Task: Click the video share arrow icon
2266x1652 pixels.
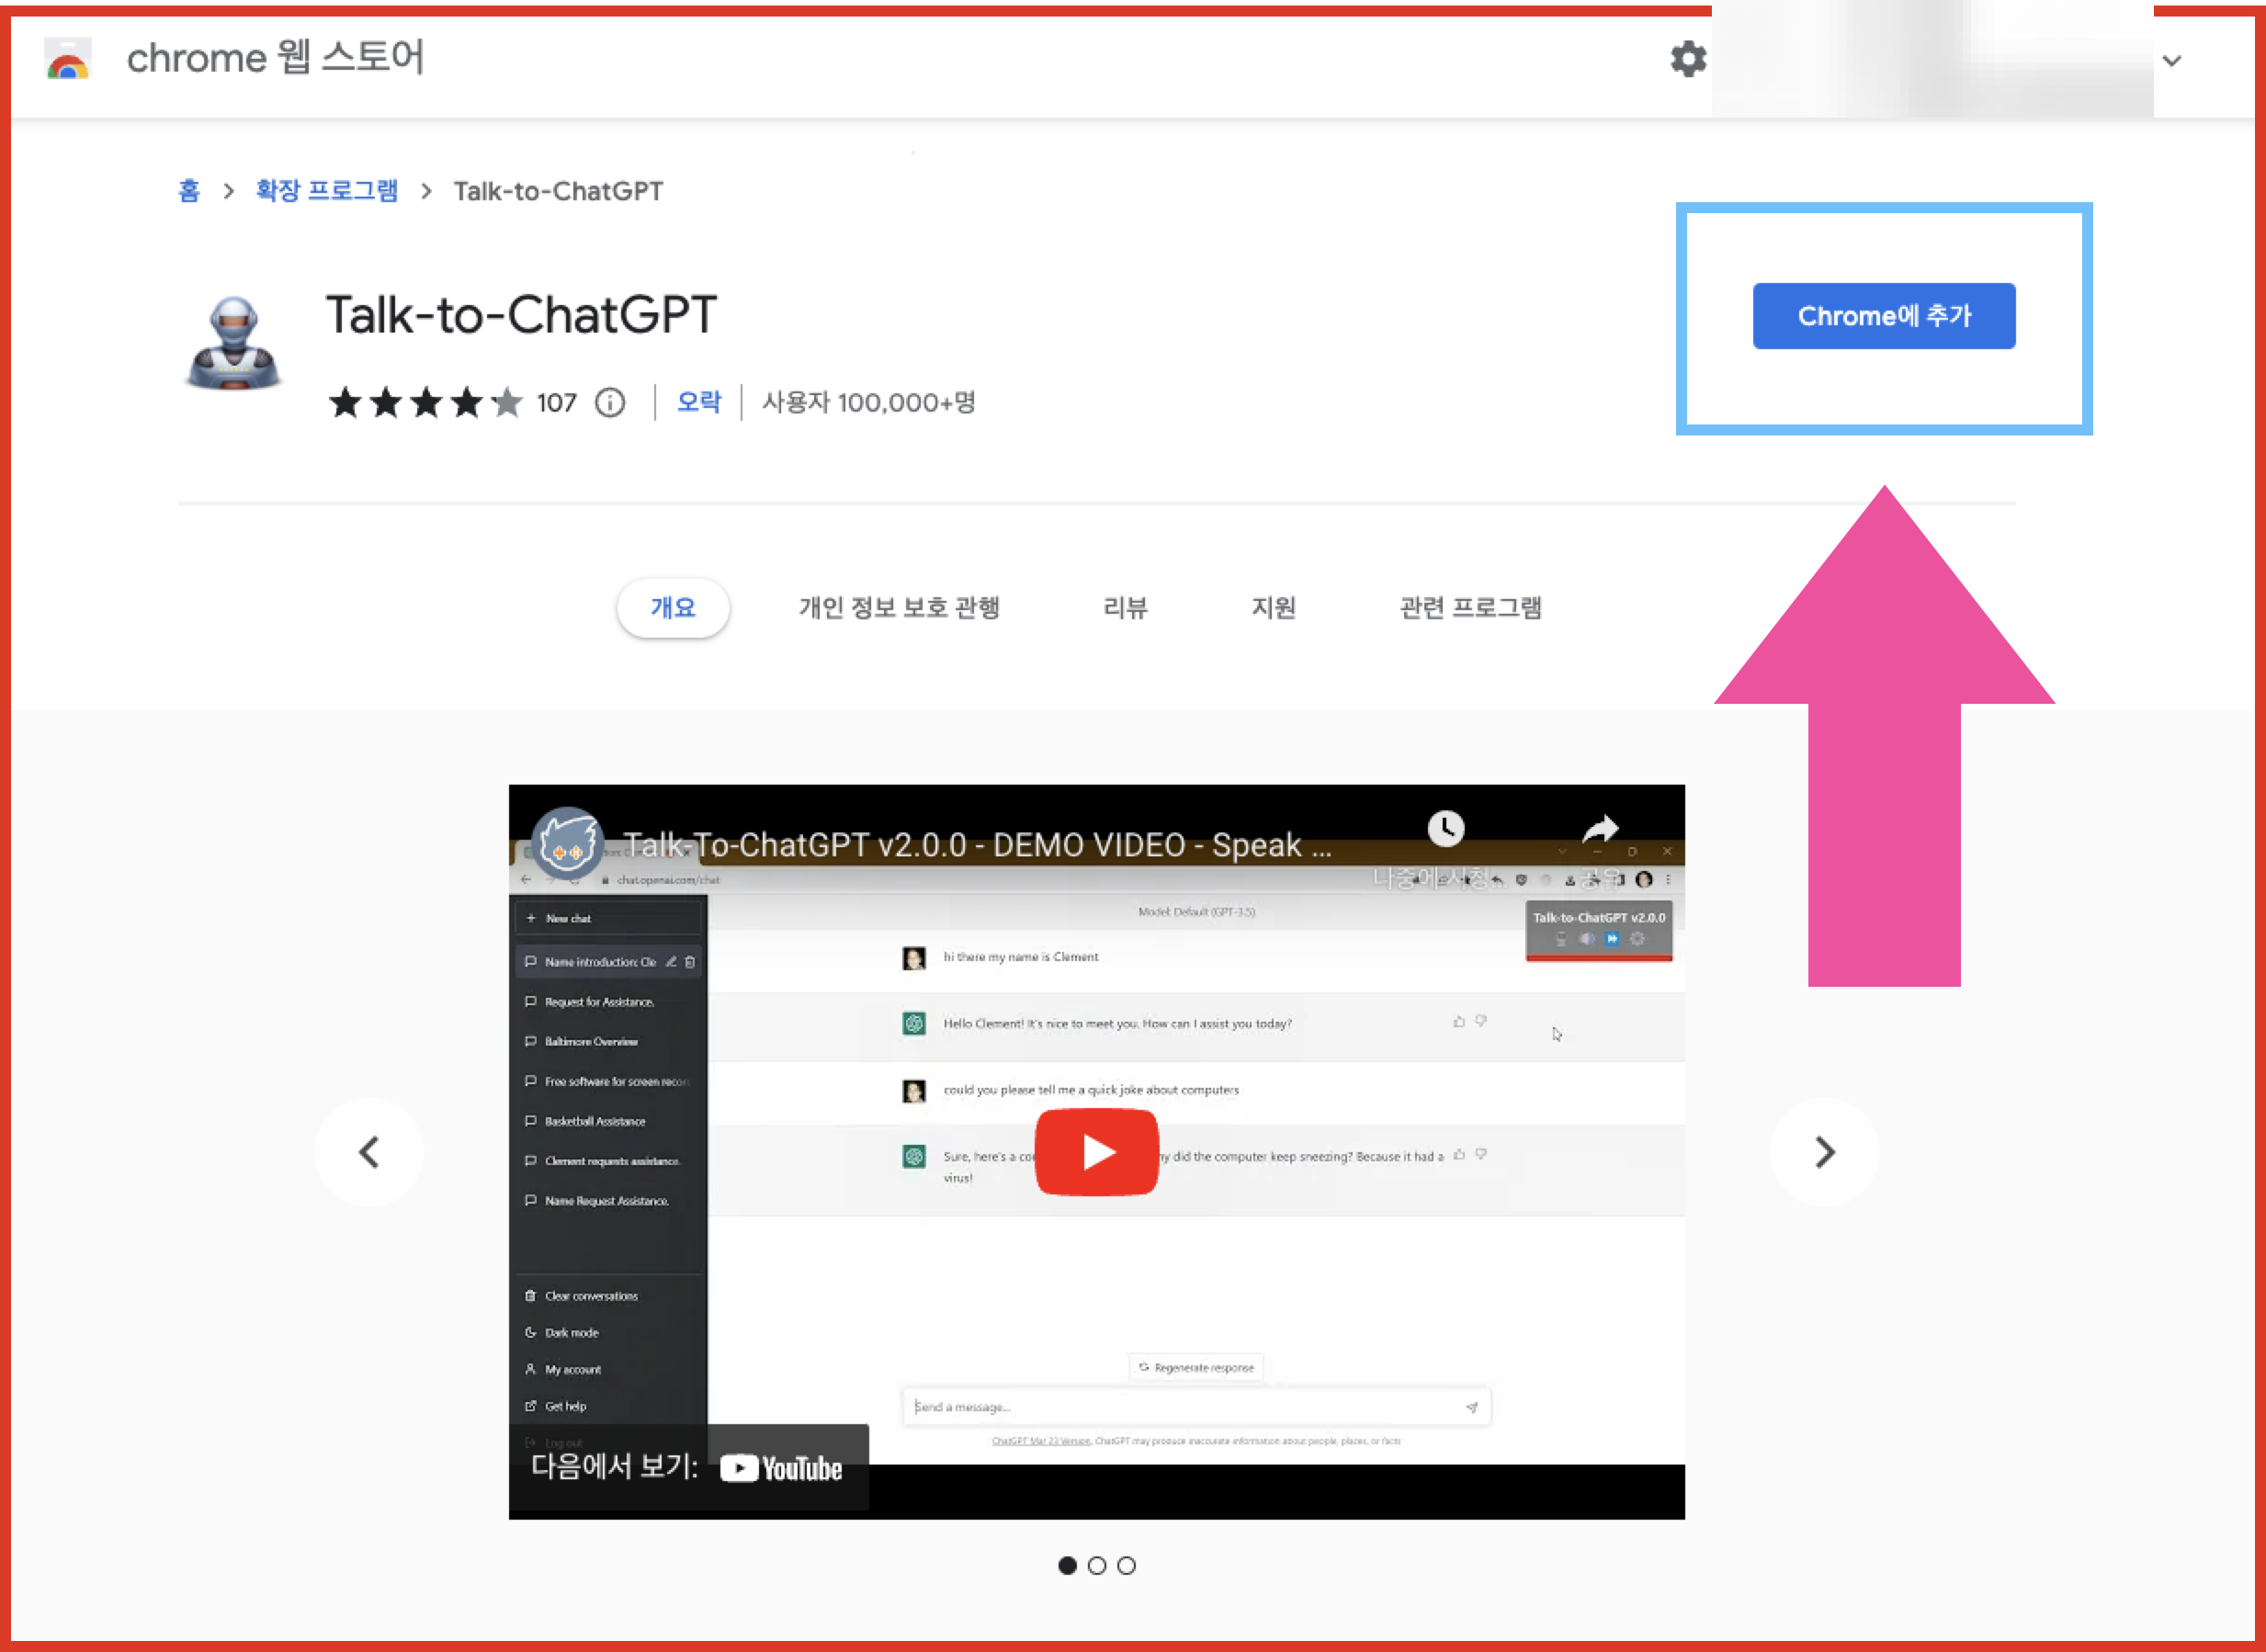Action: 1600,828
